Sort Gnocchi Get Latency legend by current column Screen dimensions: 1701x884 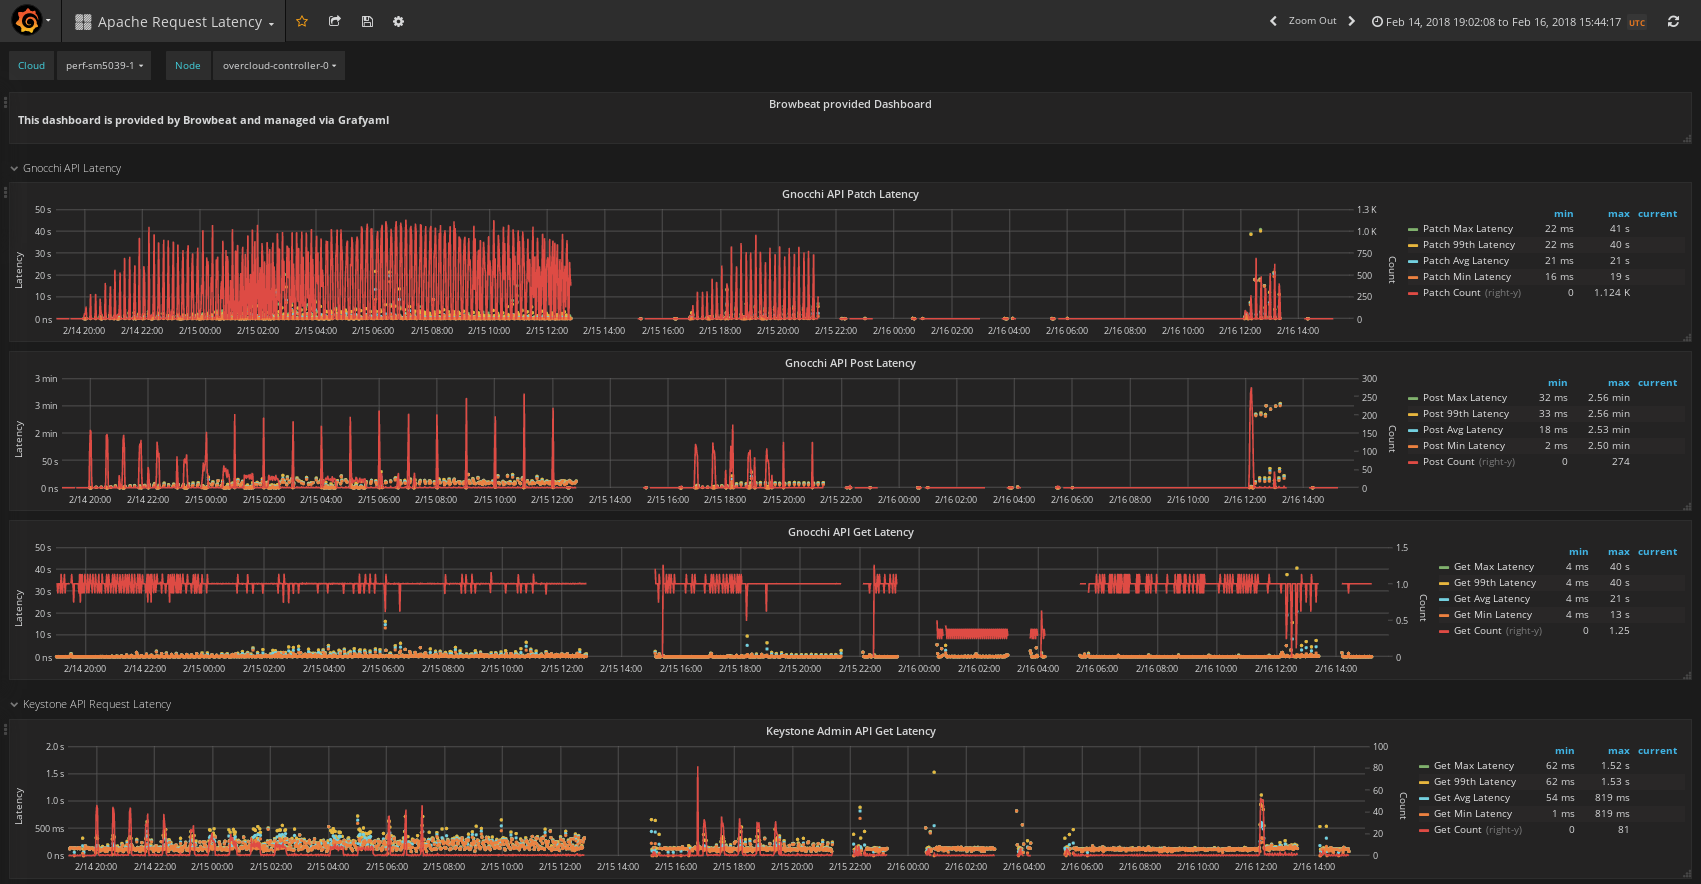1657,552
